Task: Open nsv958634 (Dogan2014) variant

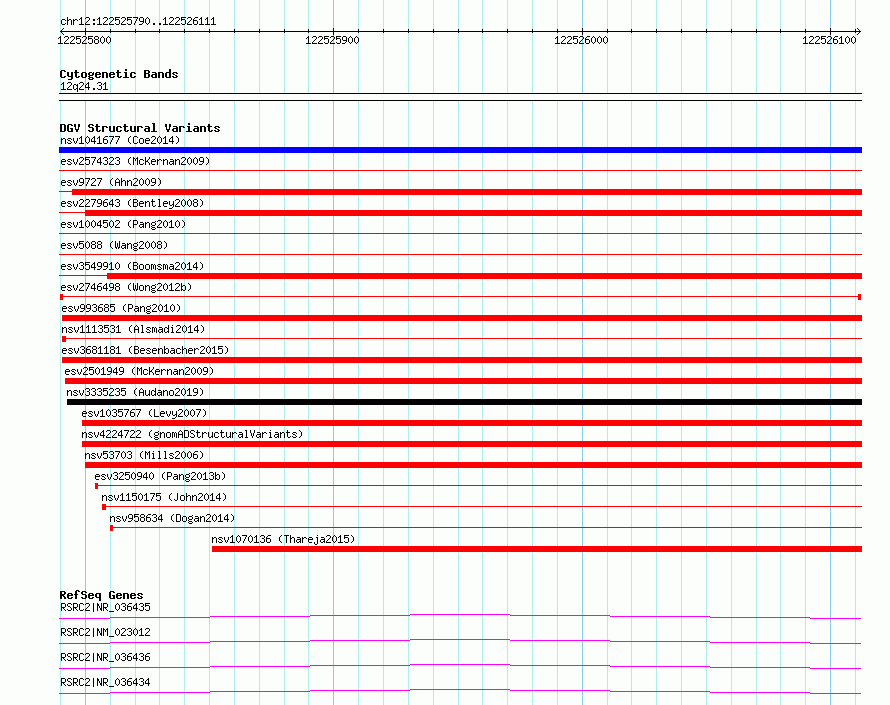Action: click(x=172, y=518)
